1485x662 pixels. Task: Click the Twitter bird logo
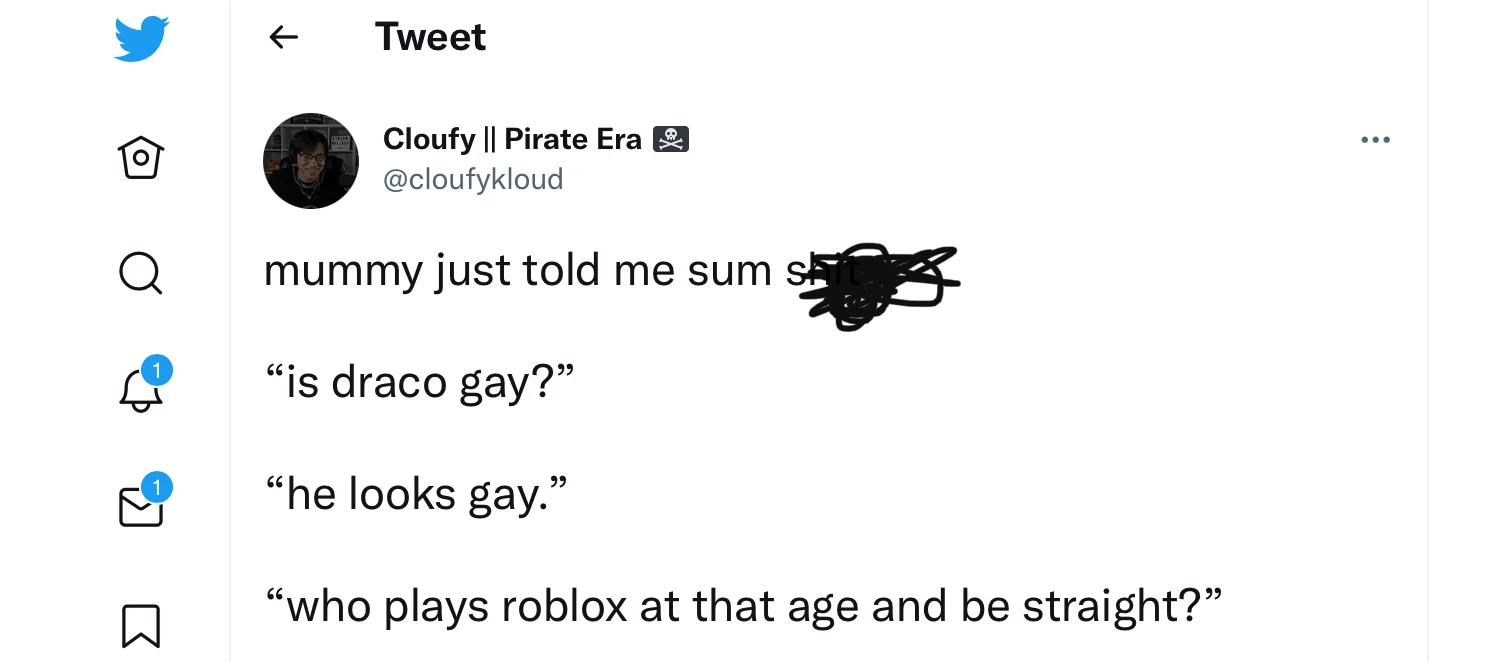pyautogui.click(x=142, y=39)
